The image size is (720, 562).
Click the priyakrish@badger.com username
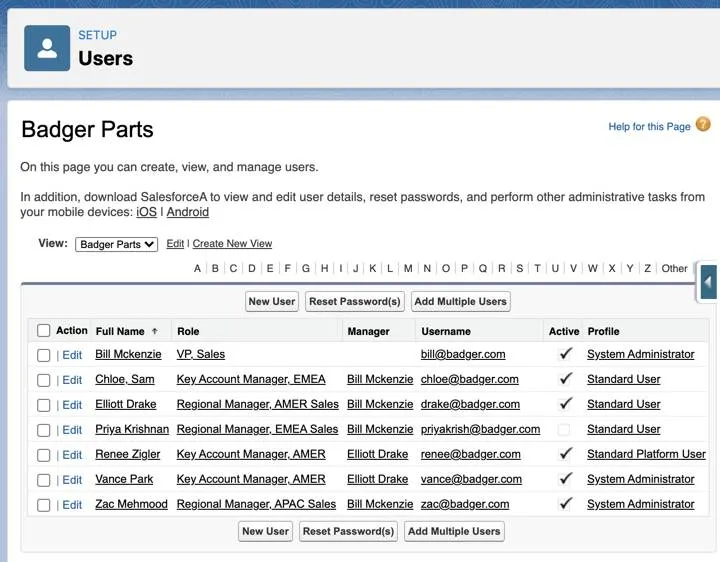pyautogui.click(x=480, y=429)
